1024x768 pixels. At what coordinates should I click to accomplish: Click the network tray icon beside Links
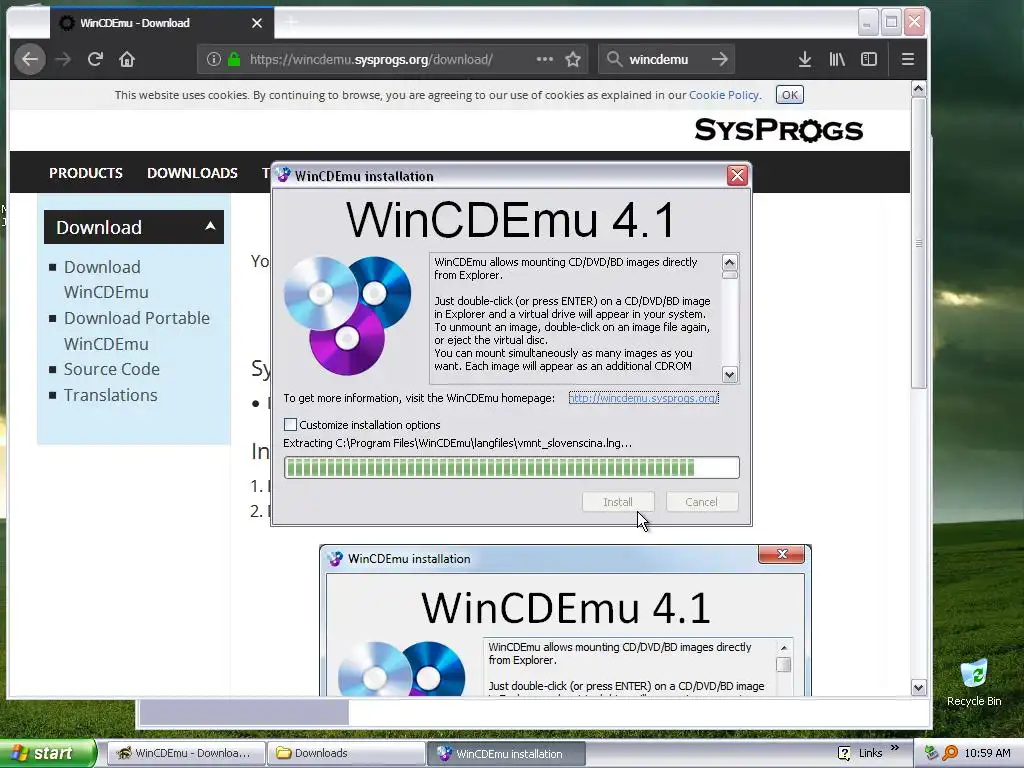(x=931, y=753)
